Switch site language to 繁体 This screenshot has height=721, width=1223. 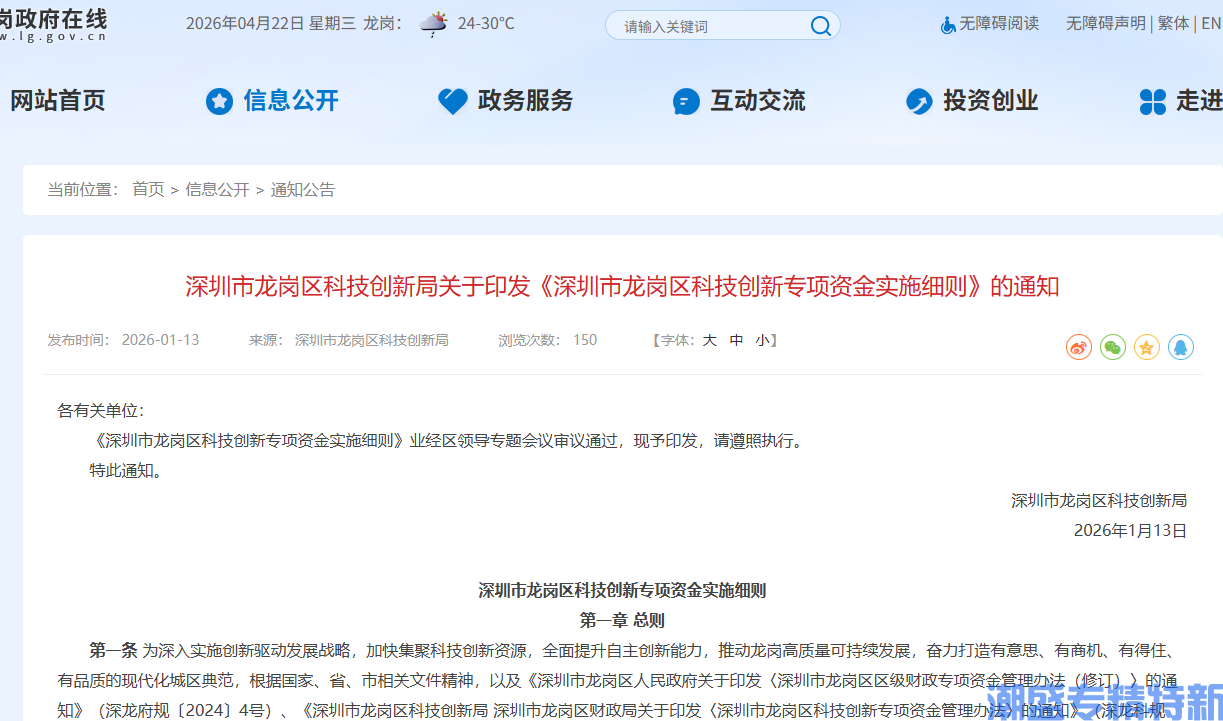coord(1173,23)
